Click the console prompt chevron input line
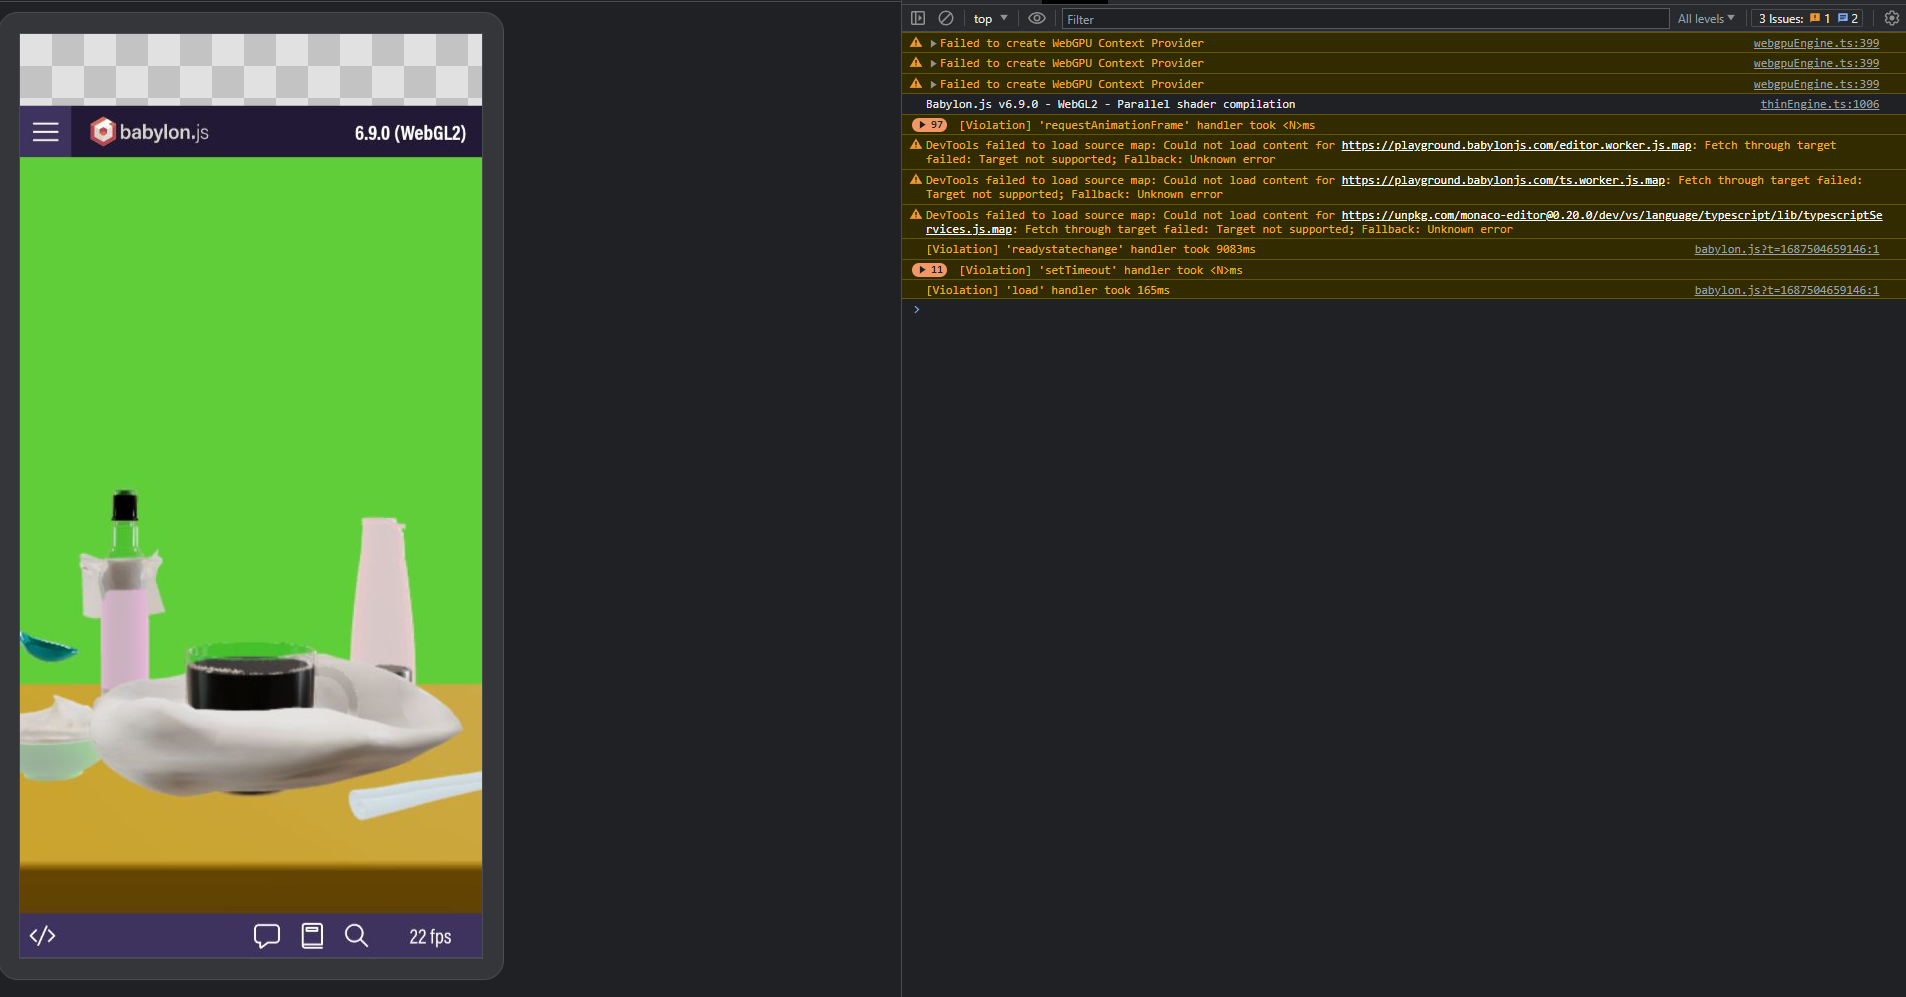 pos(1404,310)
